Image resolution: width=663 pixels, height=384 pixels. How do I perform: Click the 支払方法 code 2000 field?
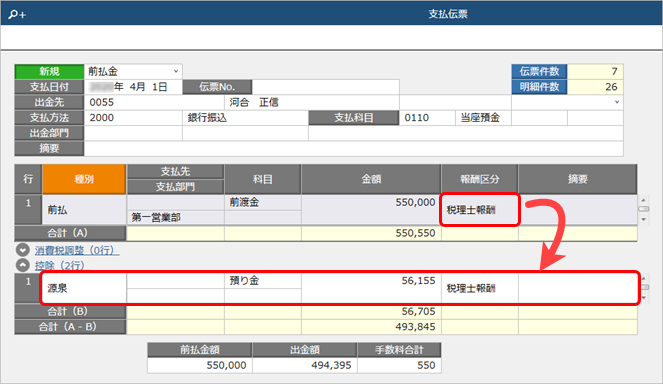coord(133,118)
